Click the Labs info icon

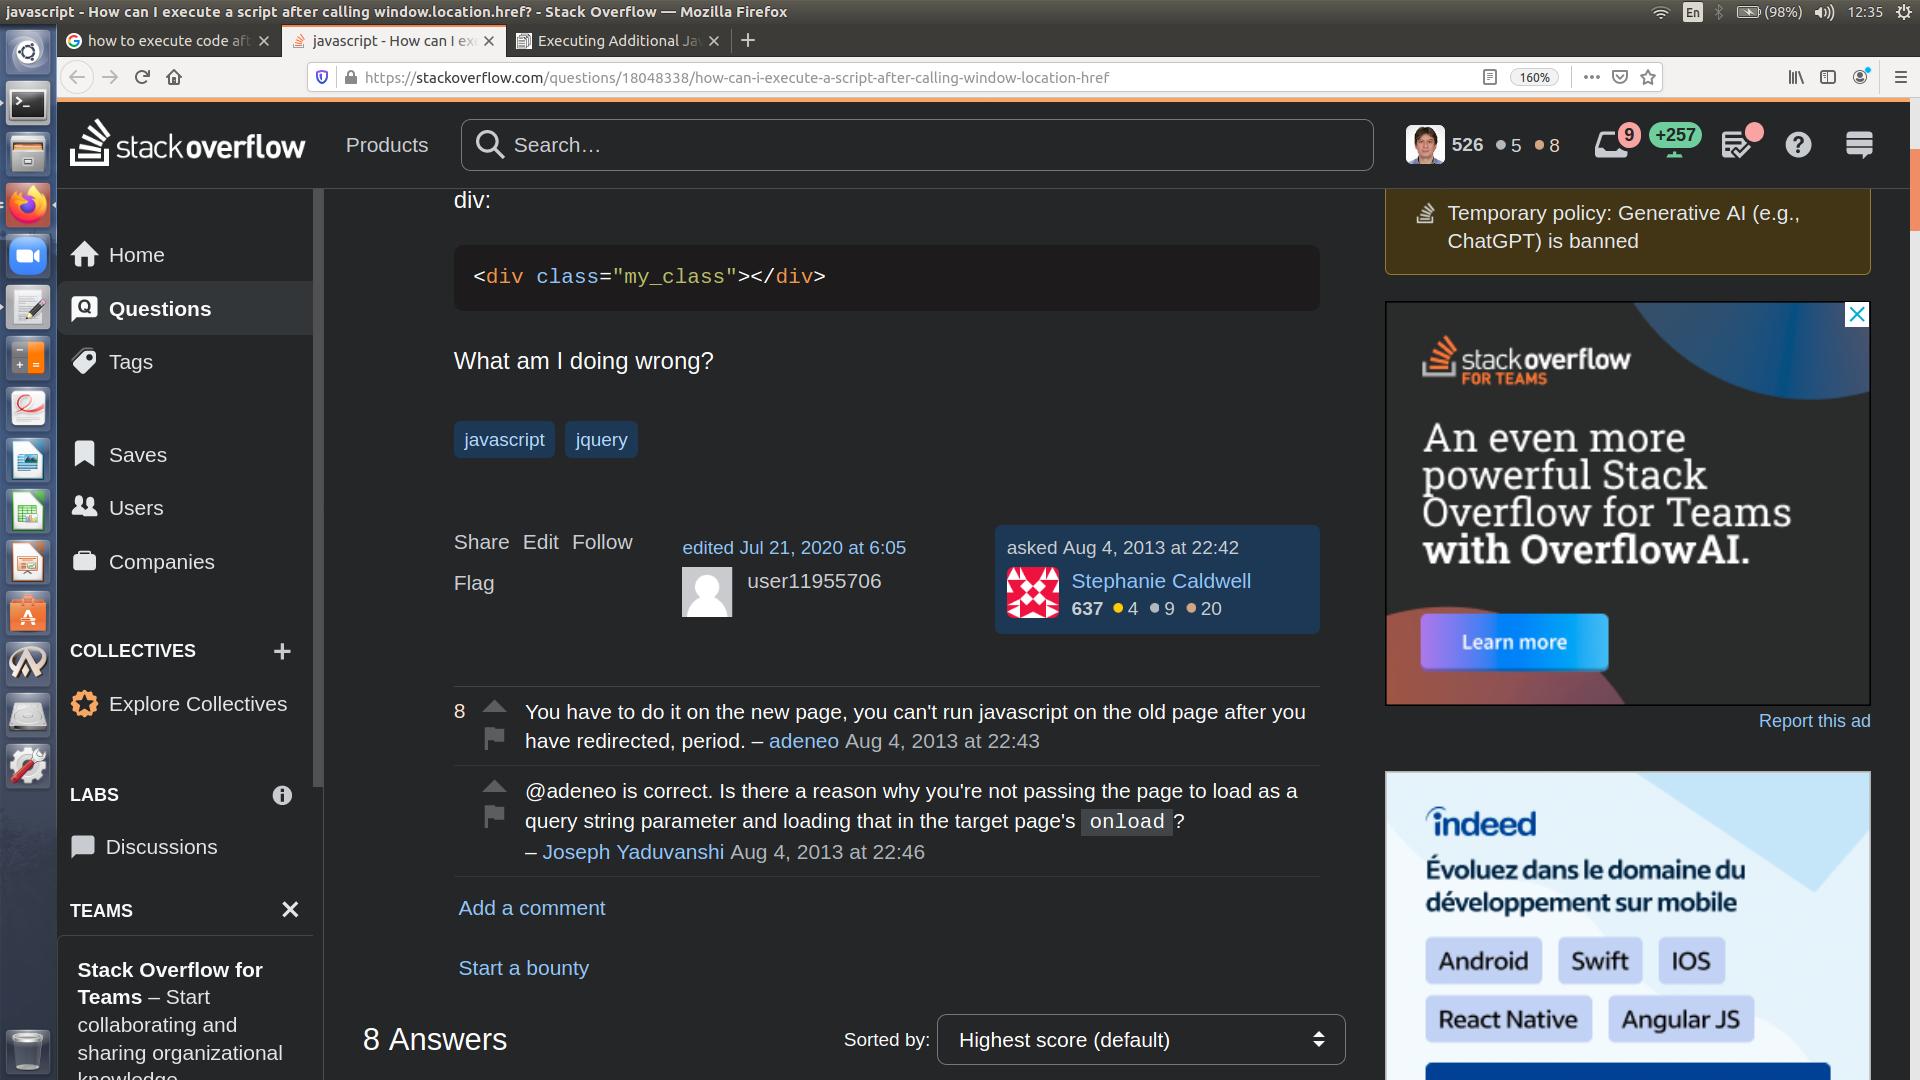(x=282, y=795)
